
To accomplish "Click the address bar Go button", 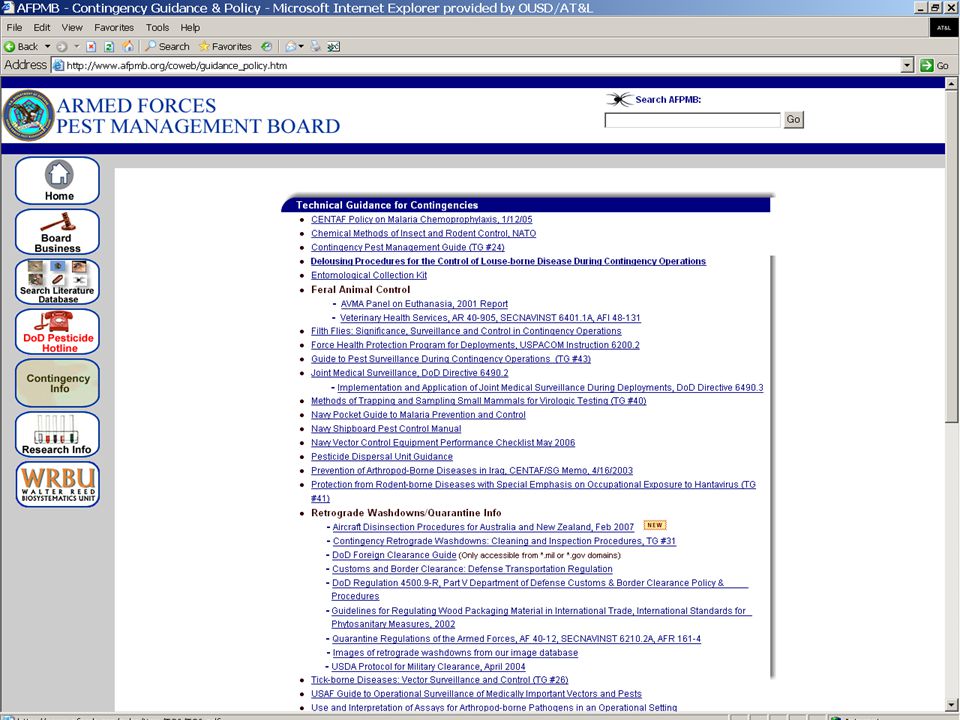I will coord(935,66).
